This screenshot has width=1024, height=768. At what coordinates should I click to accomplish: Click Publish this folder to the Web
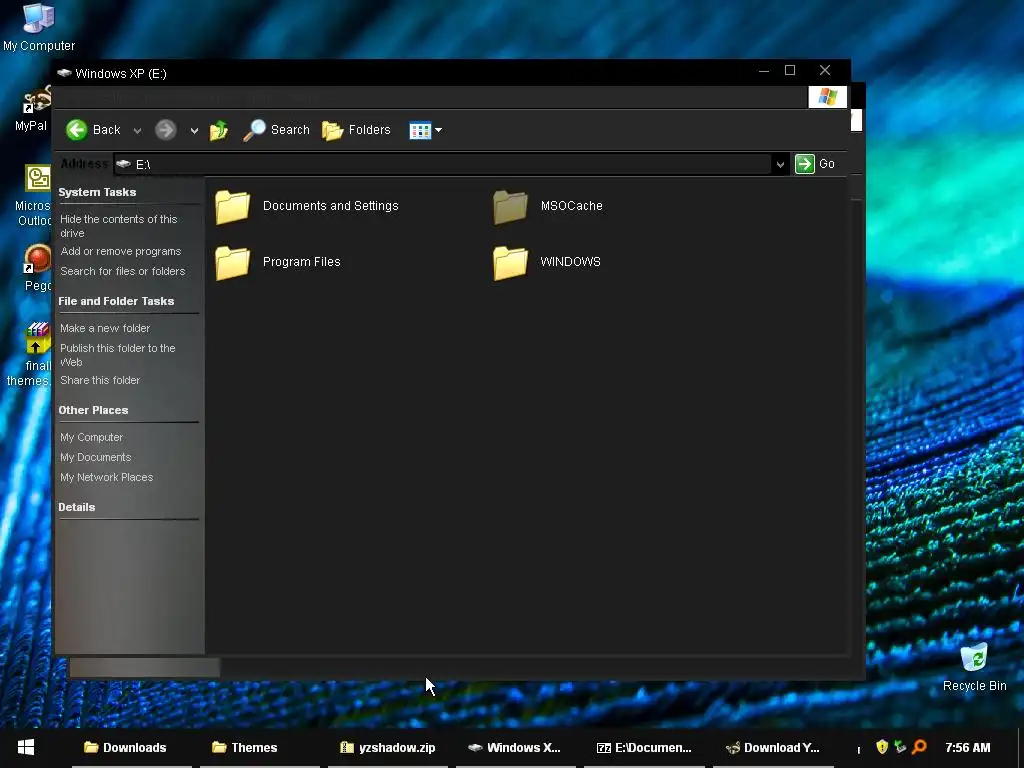[118, 355]
